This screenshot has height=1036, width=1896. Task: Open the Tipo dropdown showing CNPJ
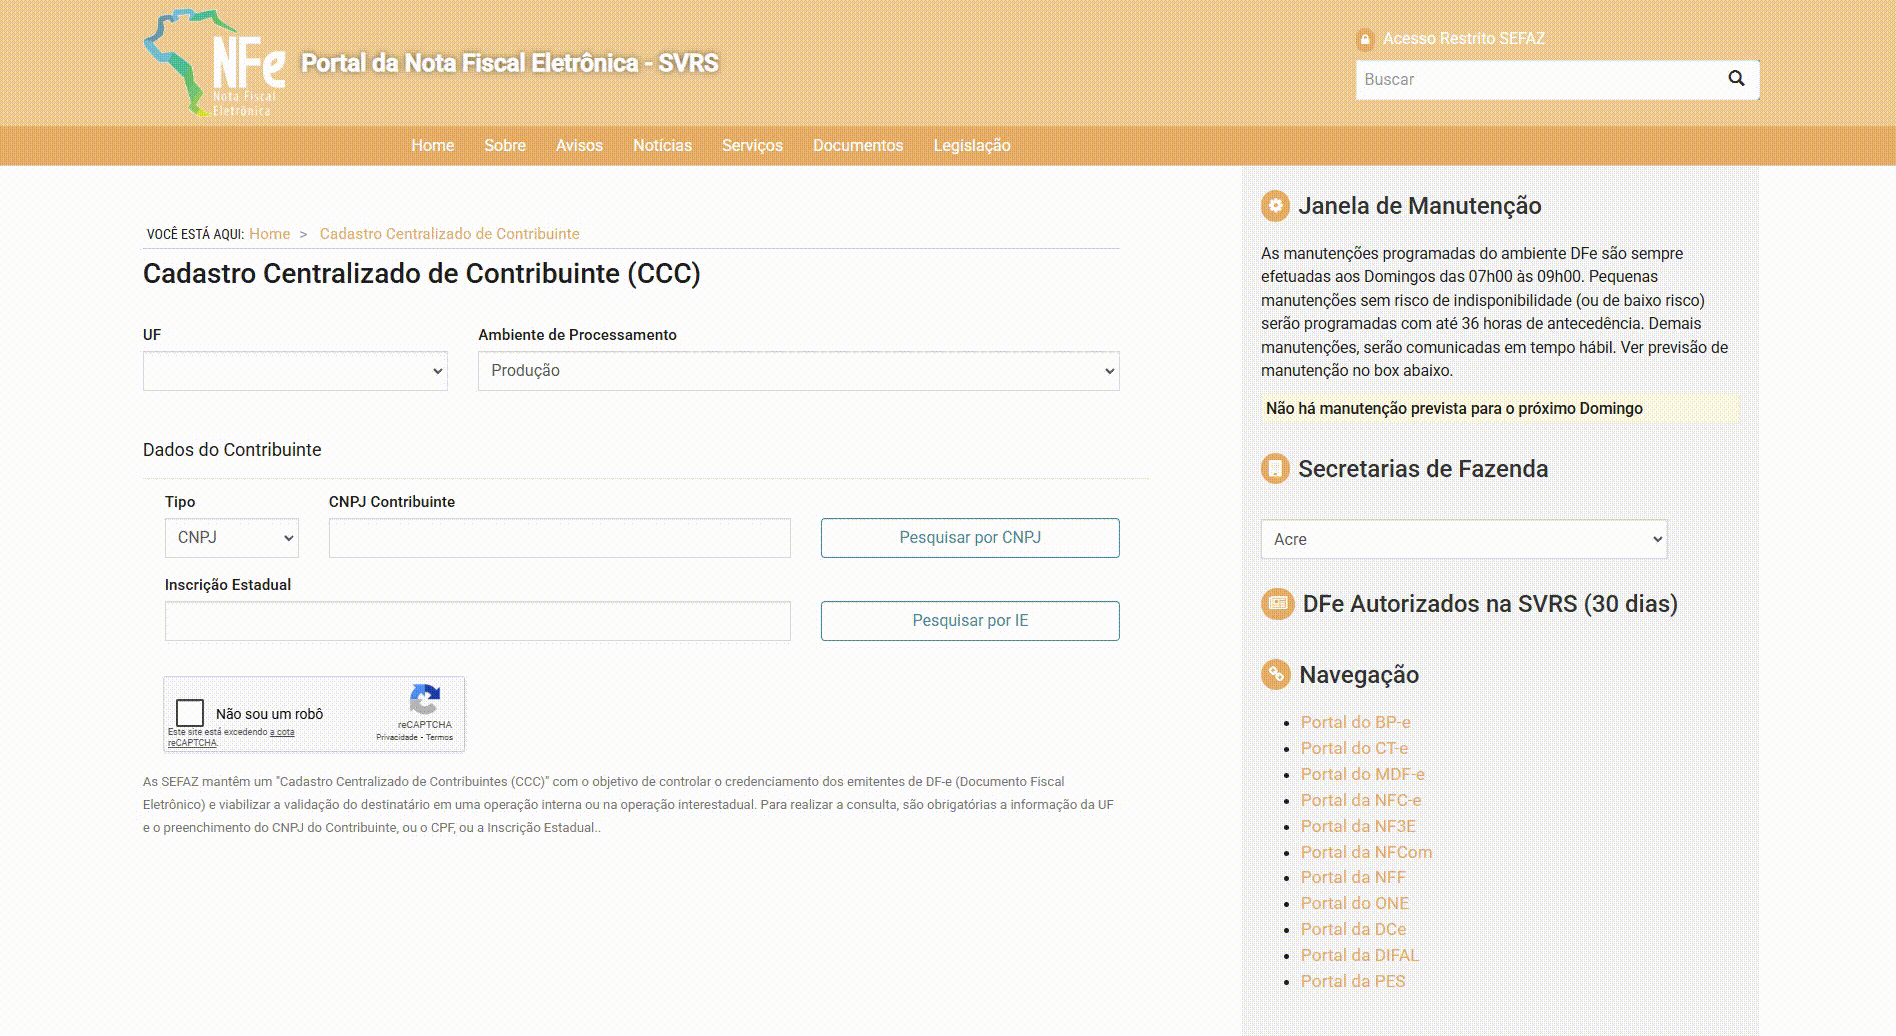(231, 538)
